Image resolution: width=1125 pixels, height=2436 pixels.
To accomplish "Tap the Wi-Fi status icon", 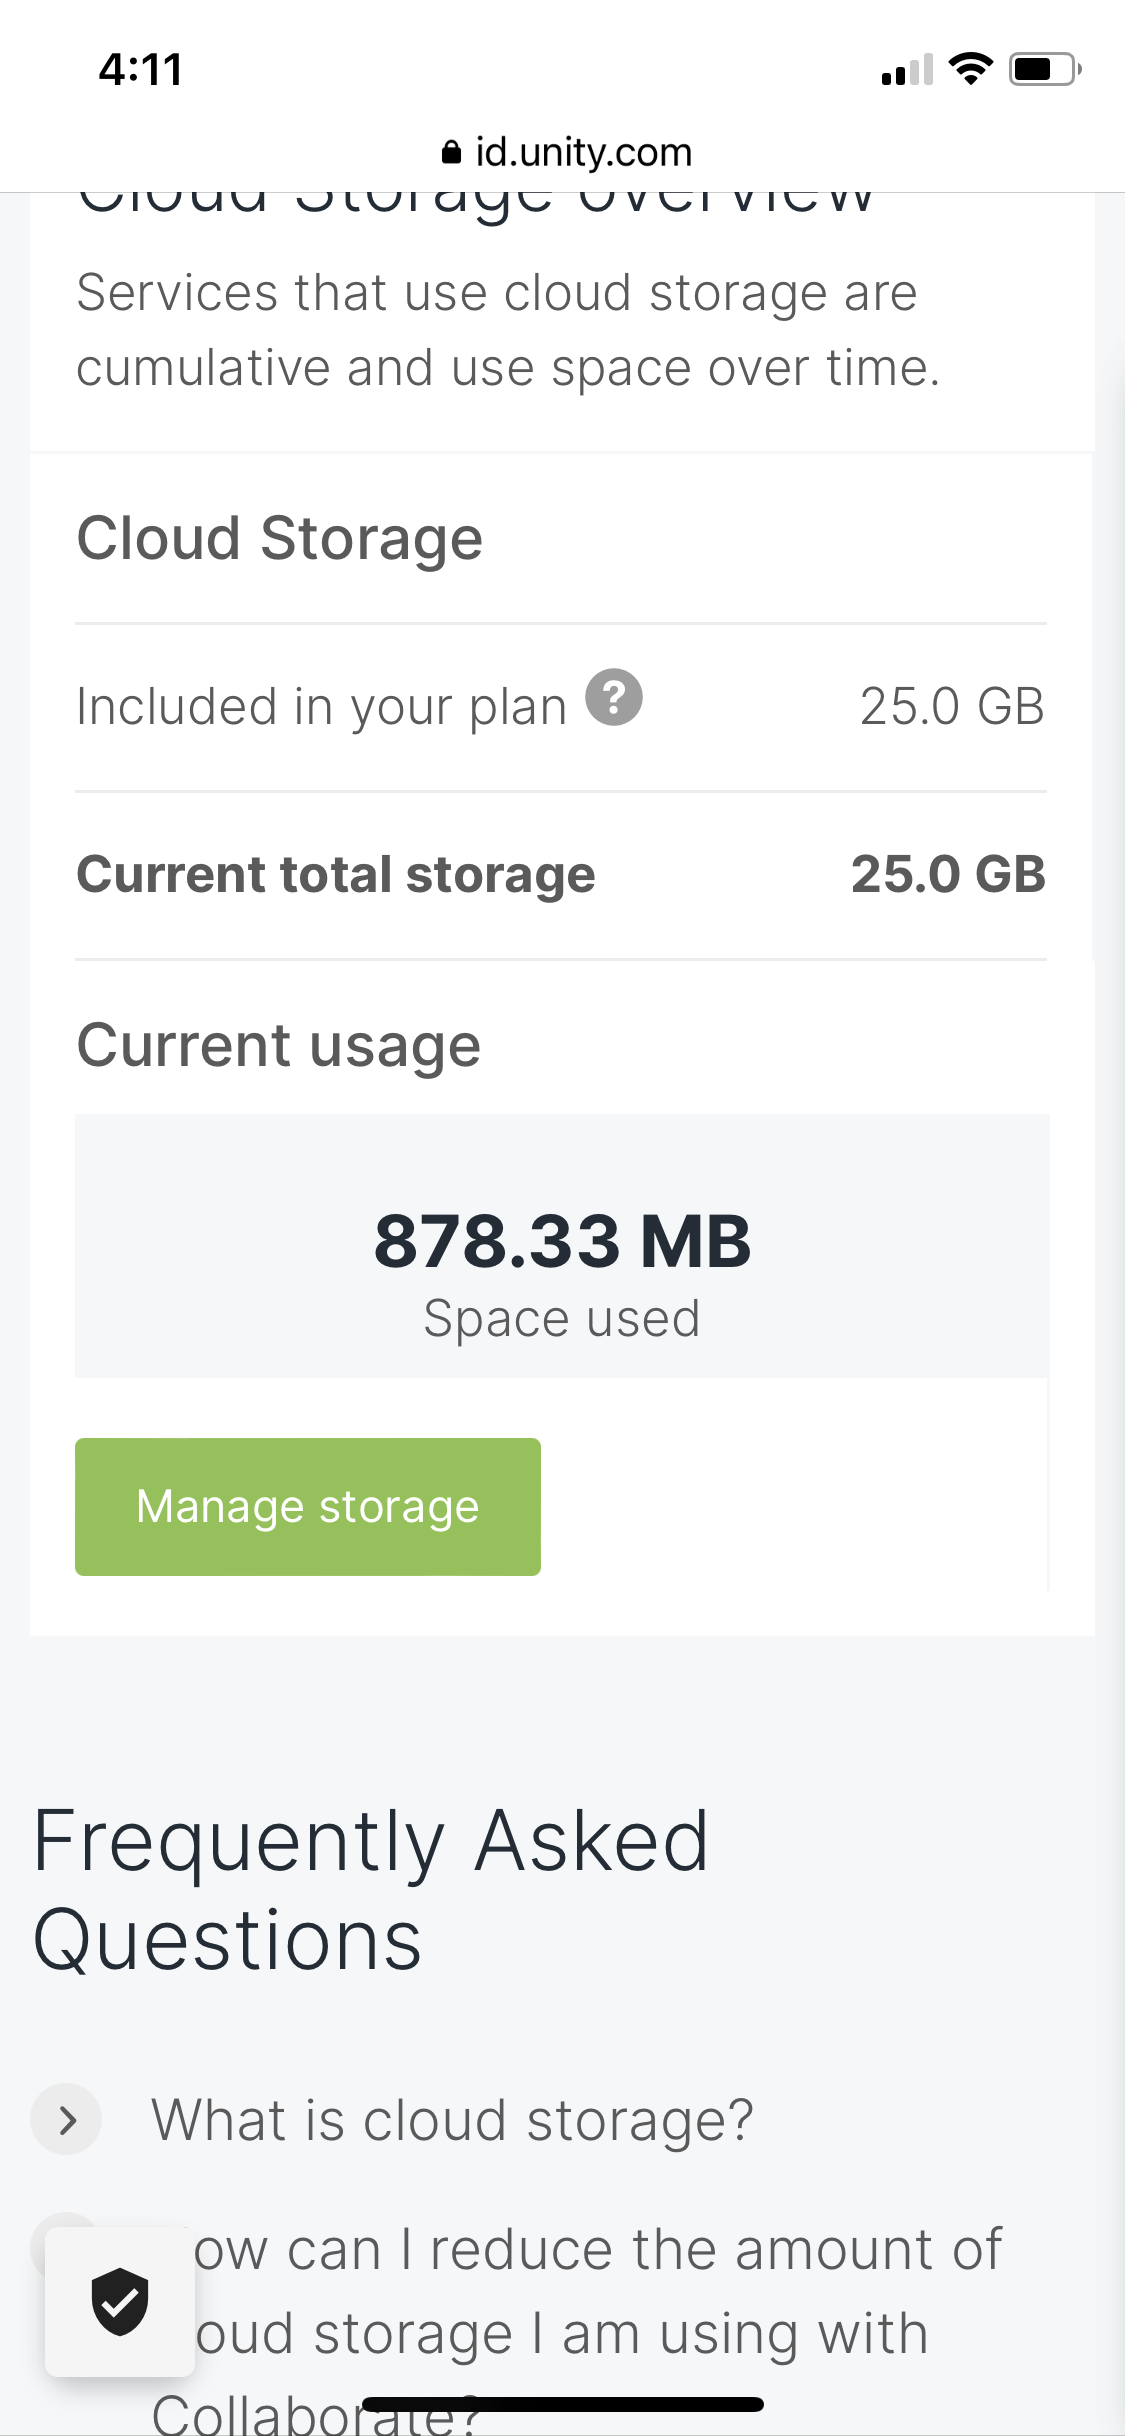I will [969, 69].
